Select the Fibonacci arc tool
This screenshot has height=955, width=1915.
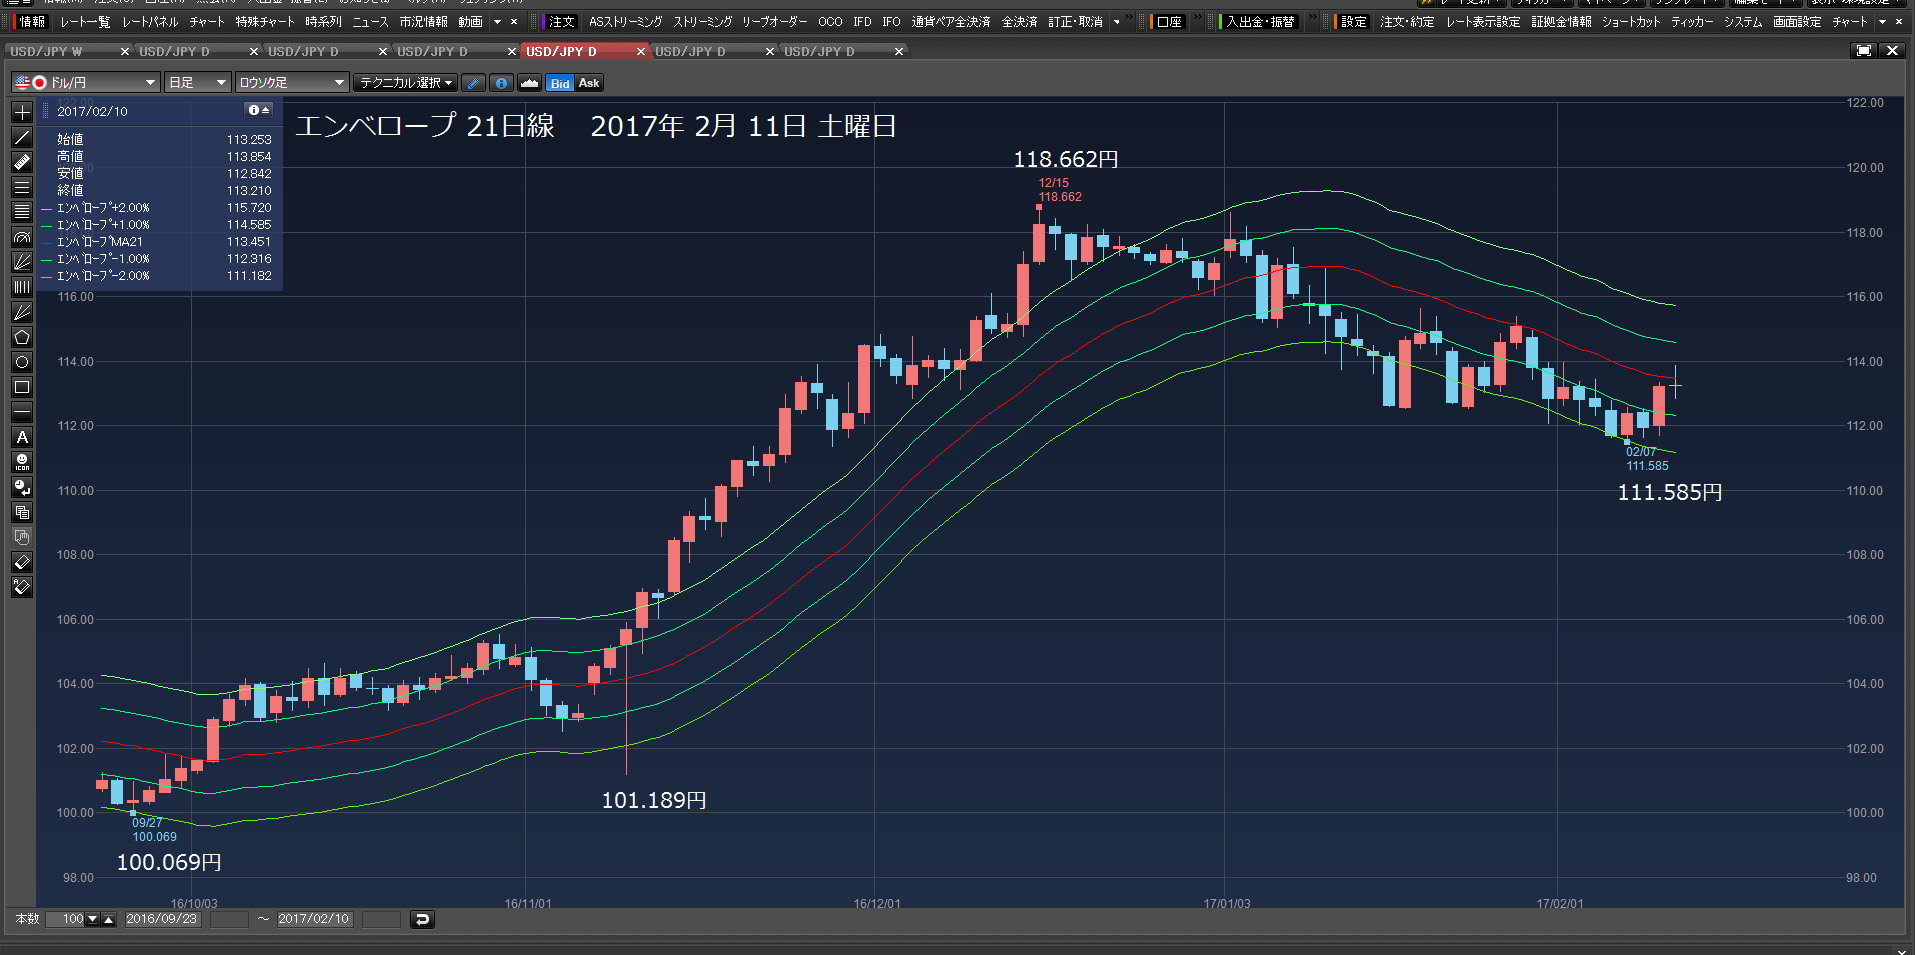click(x=22, y=237)
